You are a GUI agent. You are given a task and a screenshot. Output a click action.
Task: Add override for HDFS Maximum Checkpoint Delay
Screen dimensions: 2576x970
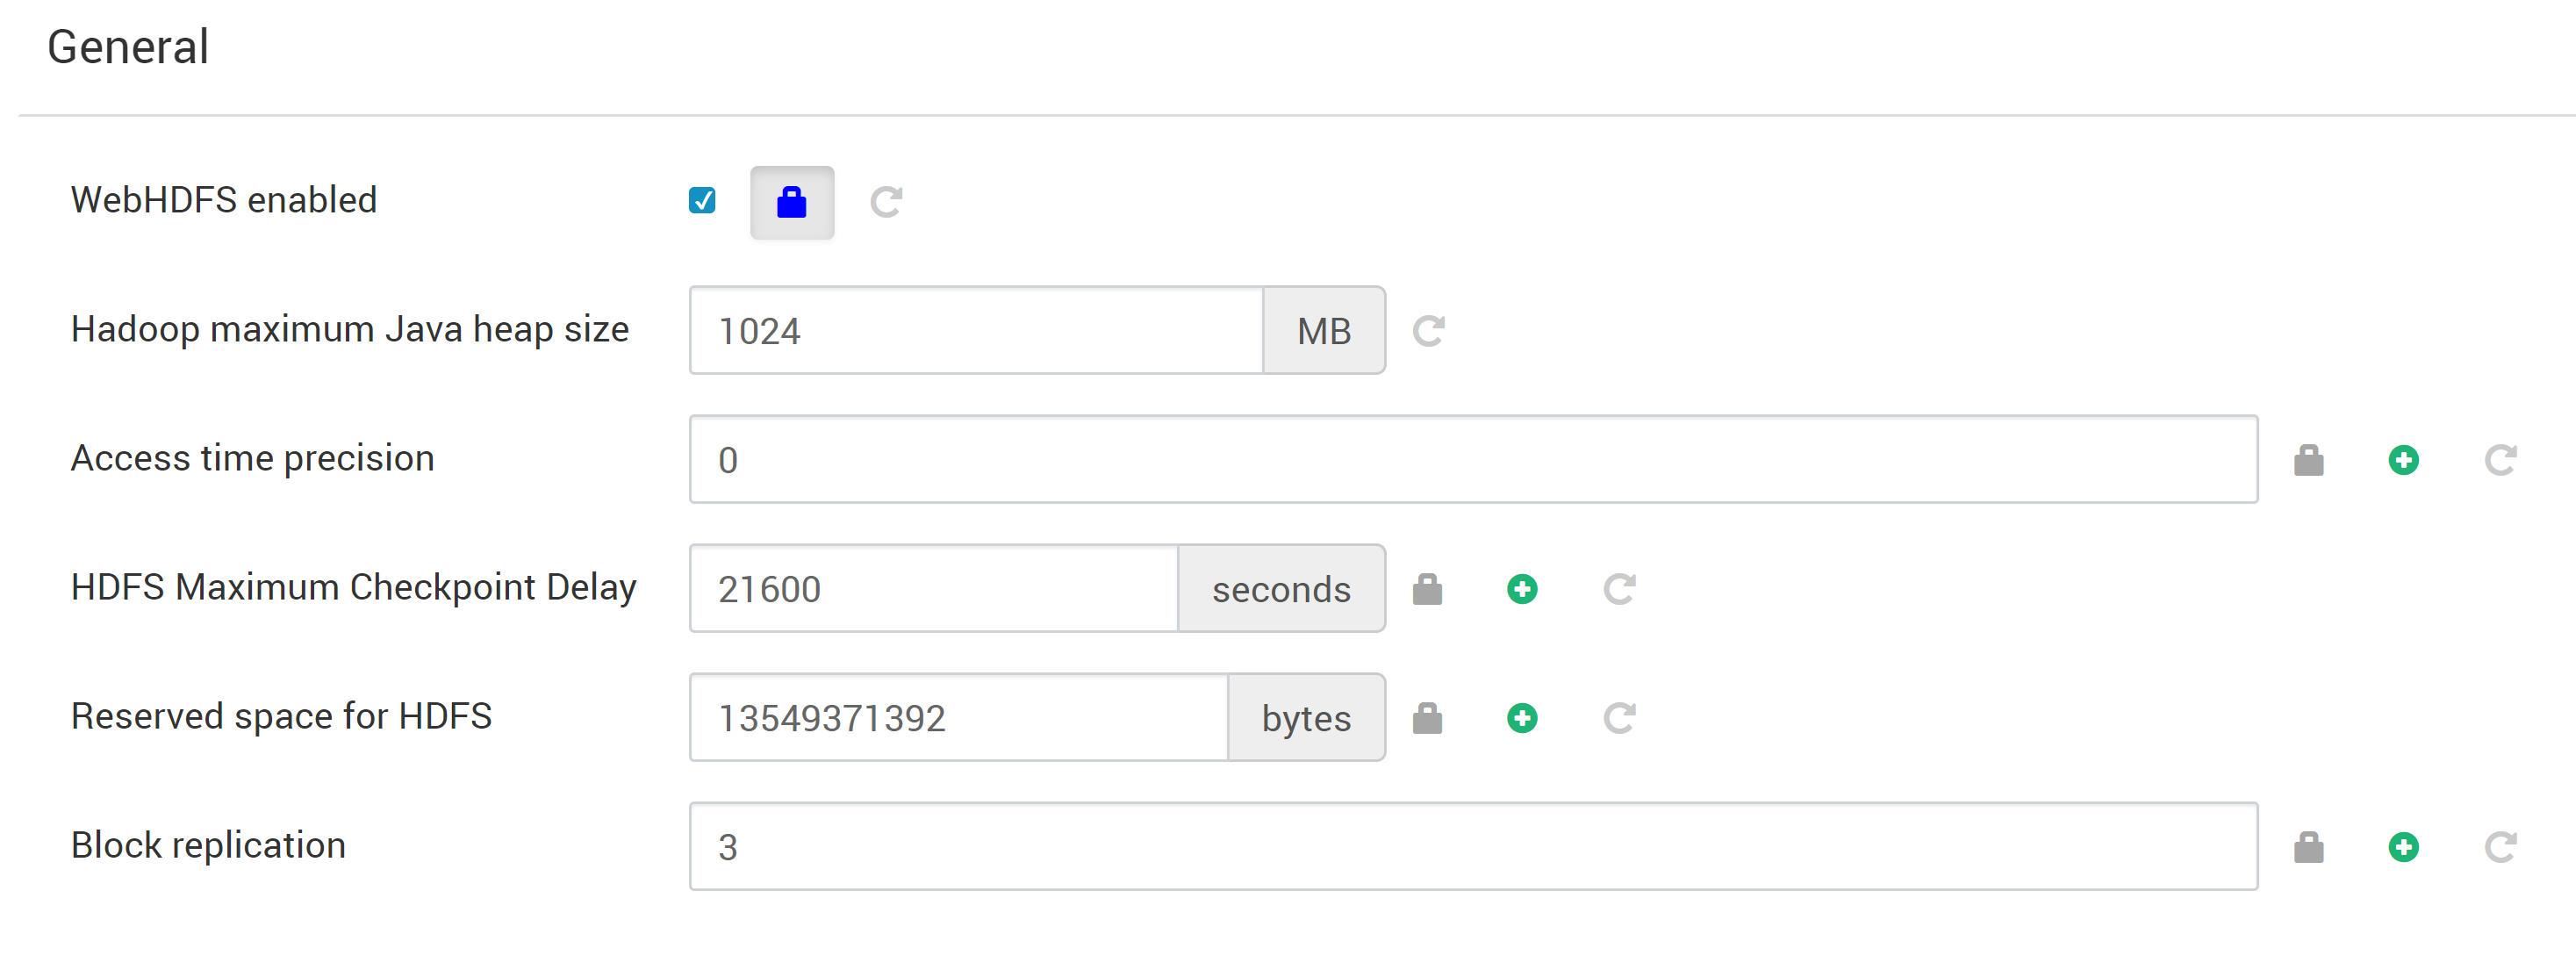(1522, 589)
